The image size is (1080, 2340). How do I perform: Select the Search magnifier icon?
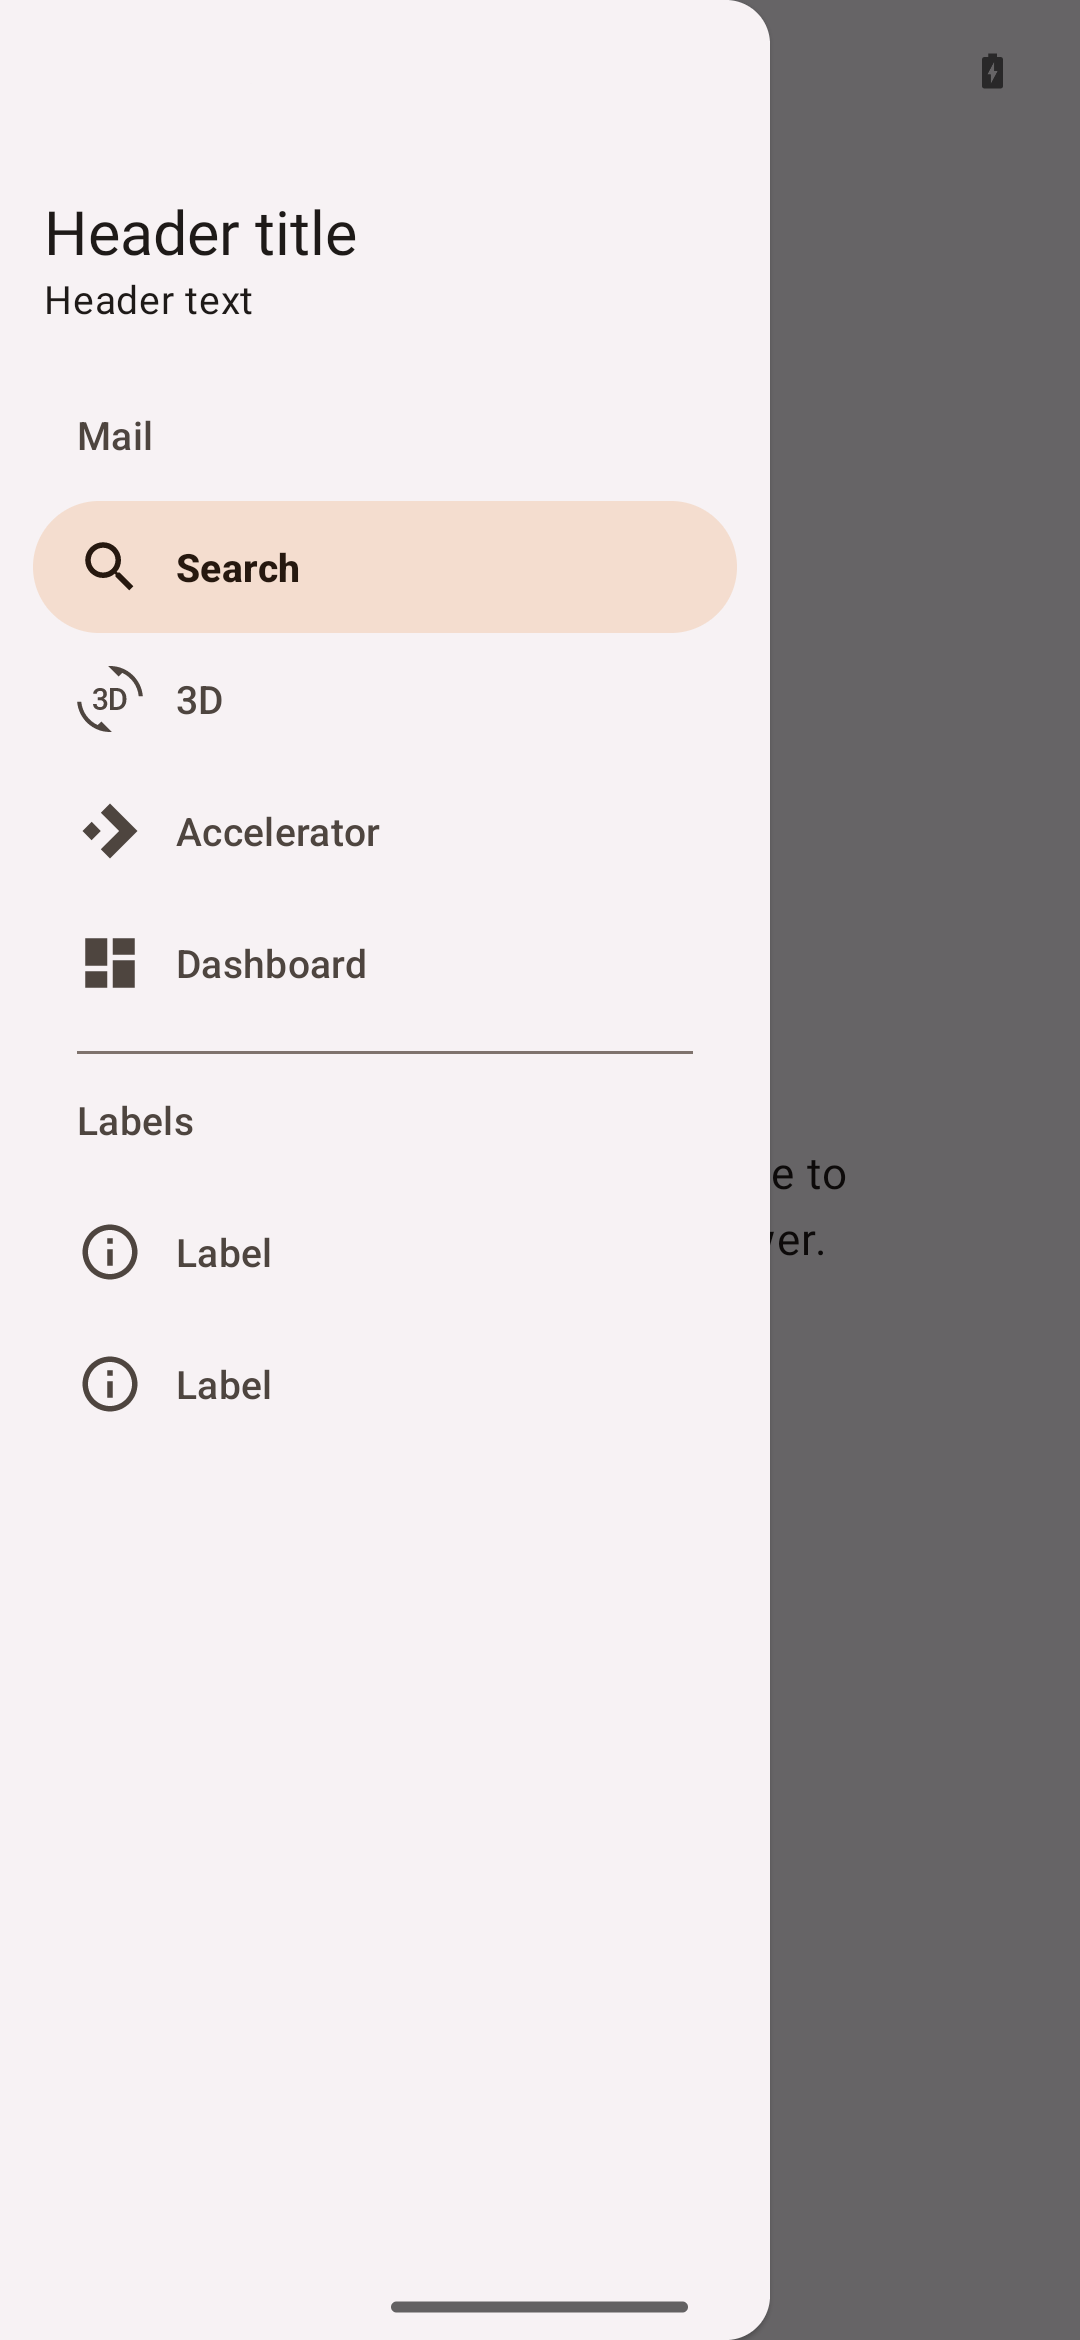coord(109,566)
